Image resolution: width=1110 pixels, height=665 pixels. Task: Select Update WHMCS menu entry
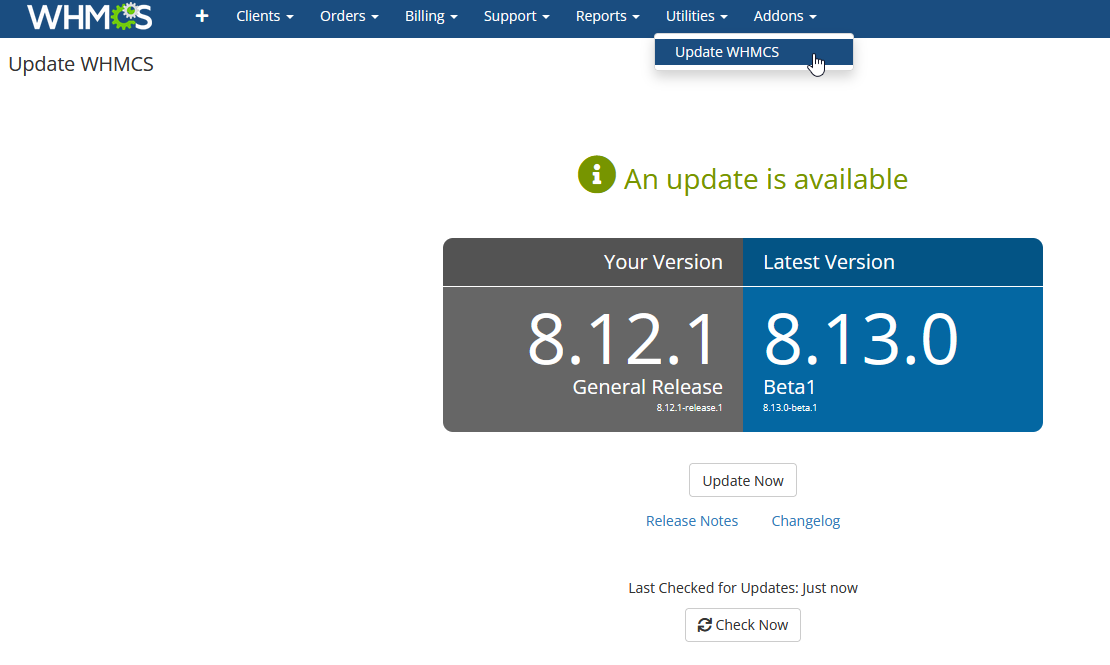tap(753, 52)
